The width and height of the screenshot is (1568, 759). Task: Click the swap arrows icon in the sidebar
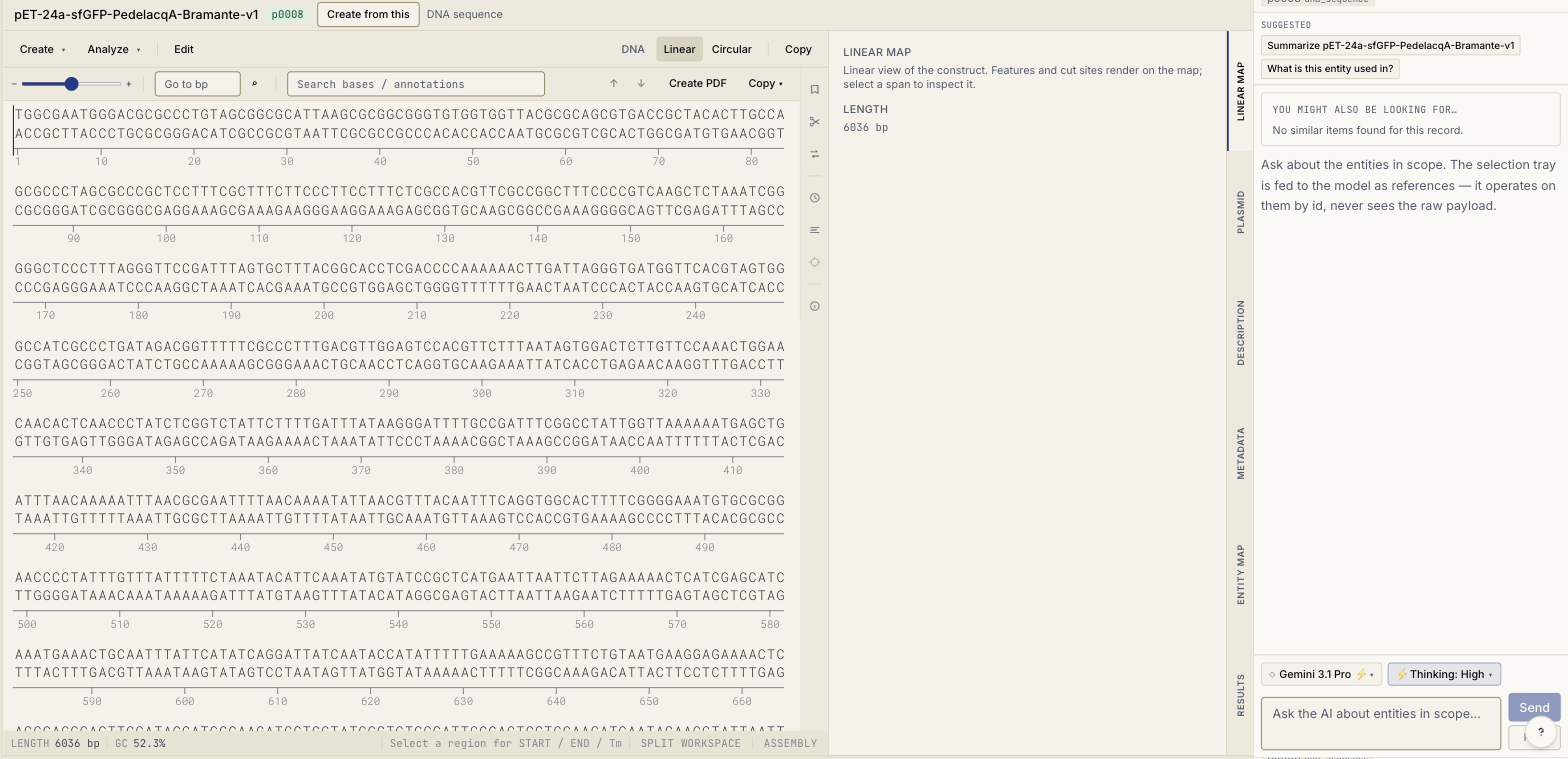click(x=814, y=154)
